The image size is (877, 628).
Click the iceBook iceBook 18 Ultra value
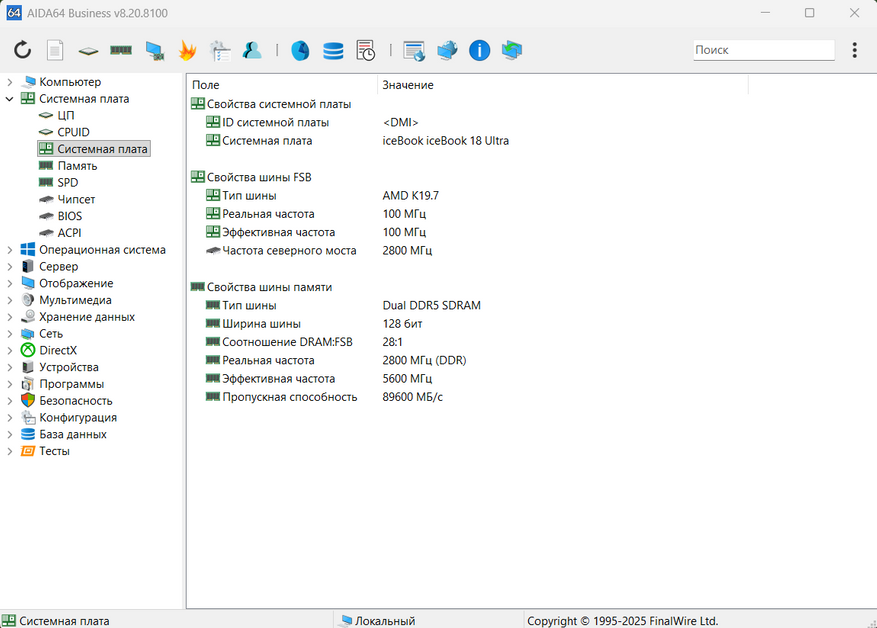[x=445, y=141]
